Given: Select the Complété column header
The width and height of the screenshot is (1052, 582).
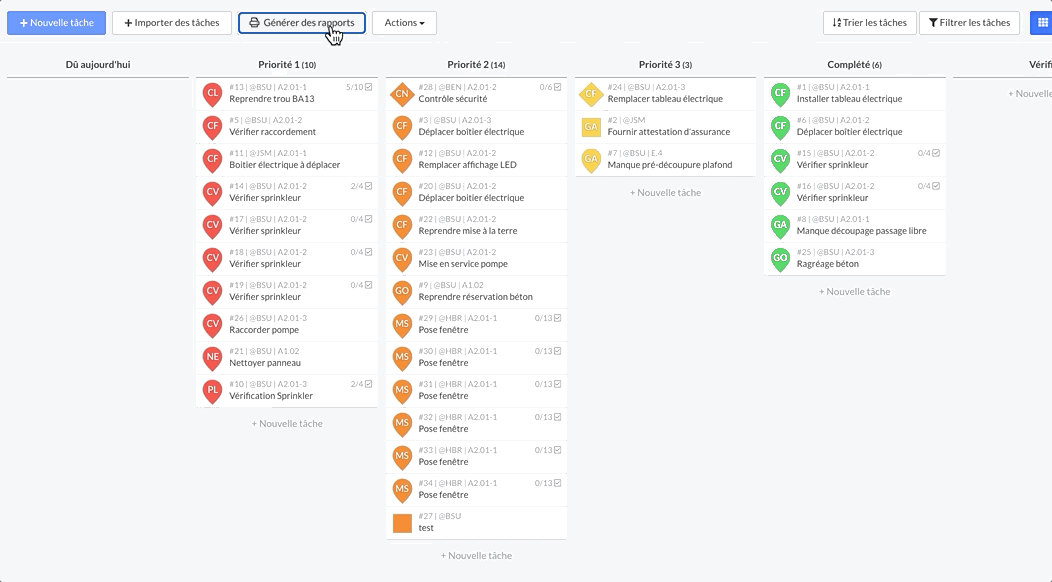Looking at the screenshot, I should pyautogui.click(x=854, y=64).
